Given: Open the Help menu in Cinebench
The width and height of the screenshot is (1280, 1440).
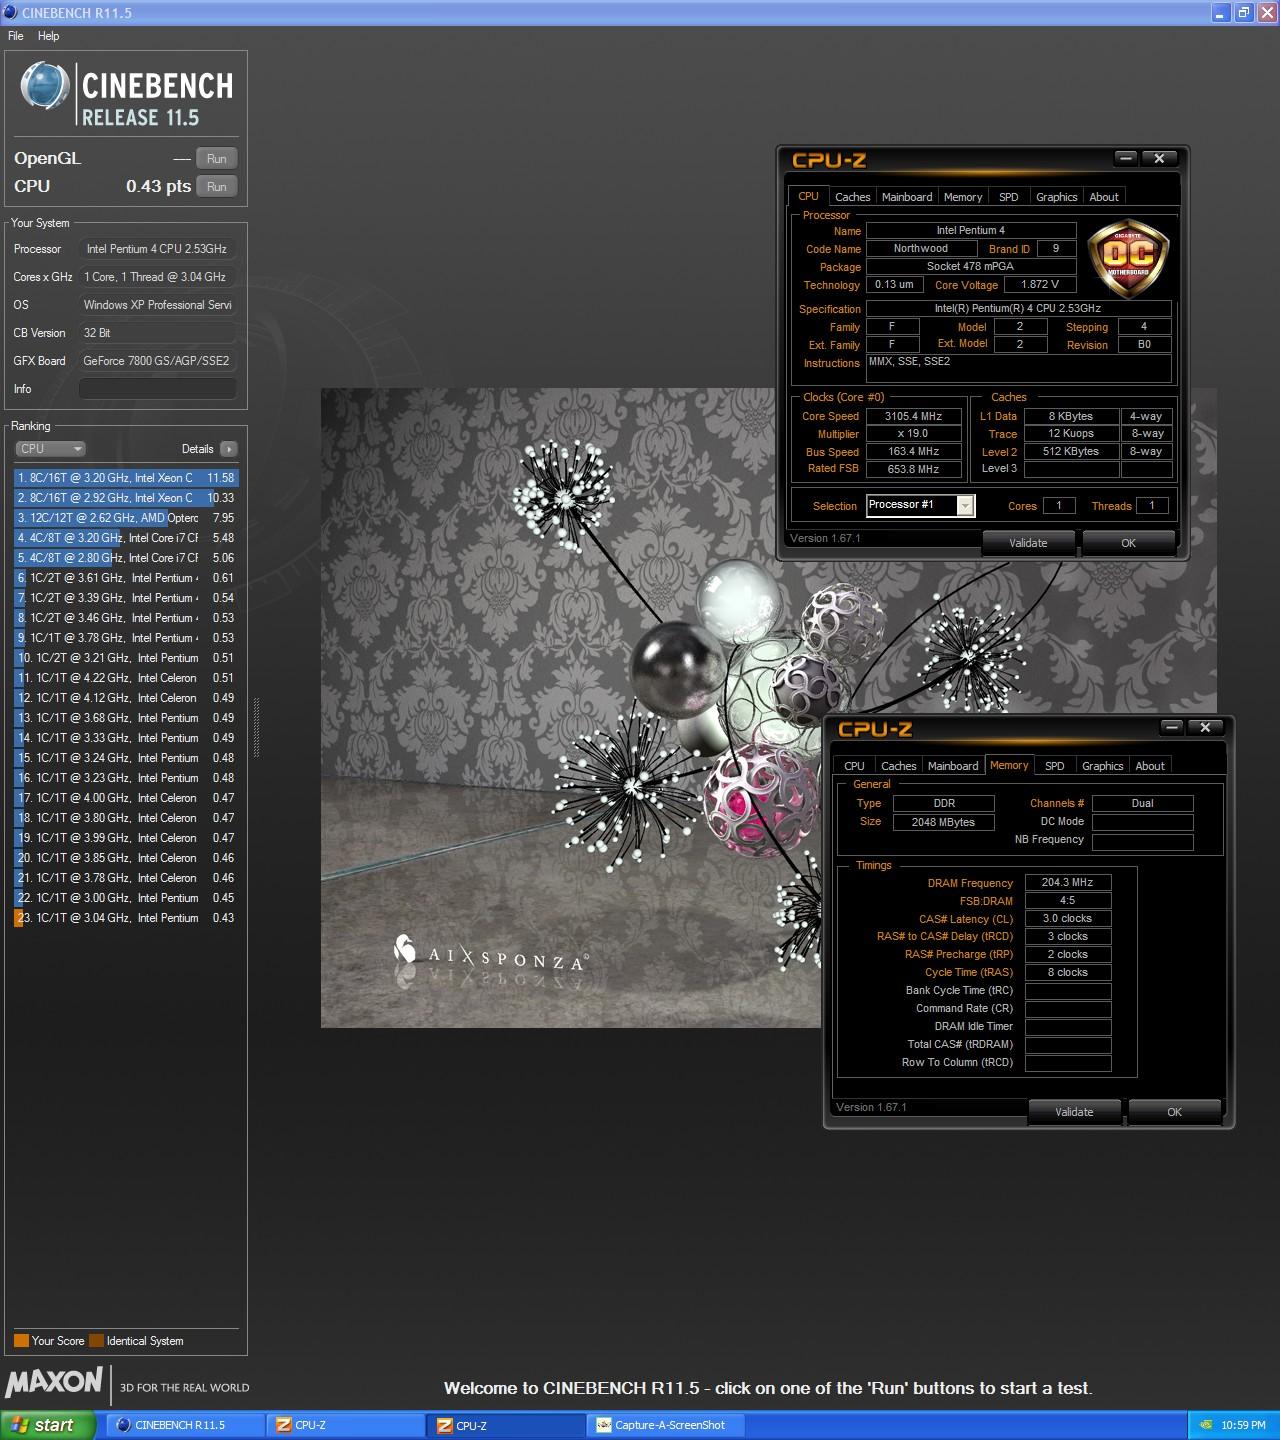Looking at the screenshot, I should [x=49, y=36].
